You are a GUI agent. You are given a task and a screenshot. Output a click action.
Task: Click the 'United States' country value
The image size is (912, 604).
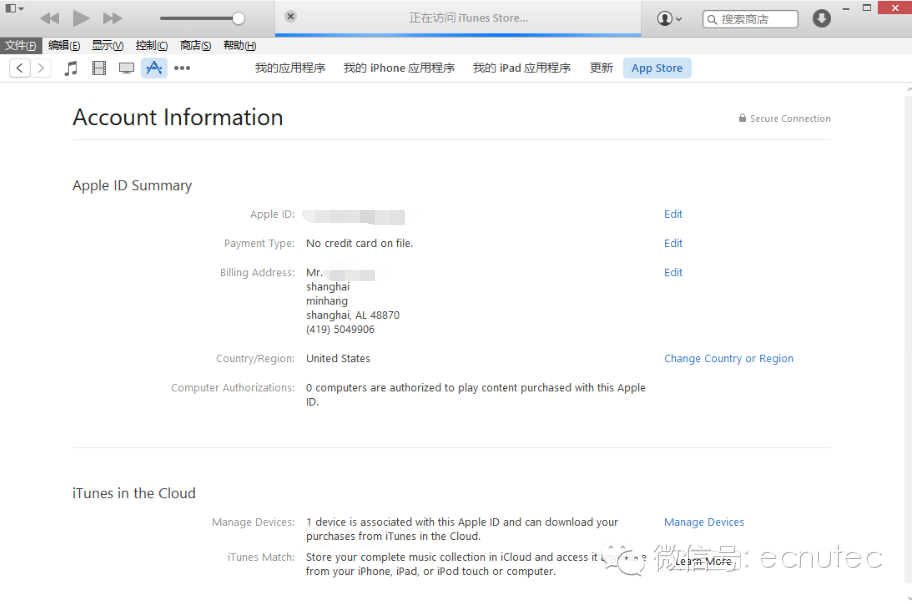click(339, 358)
